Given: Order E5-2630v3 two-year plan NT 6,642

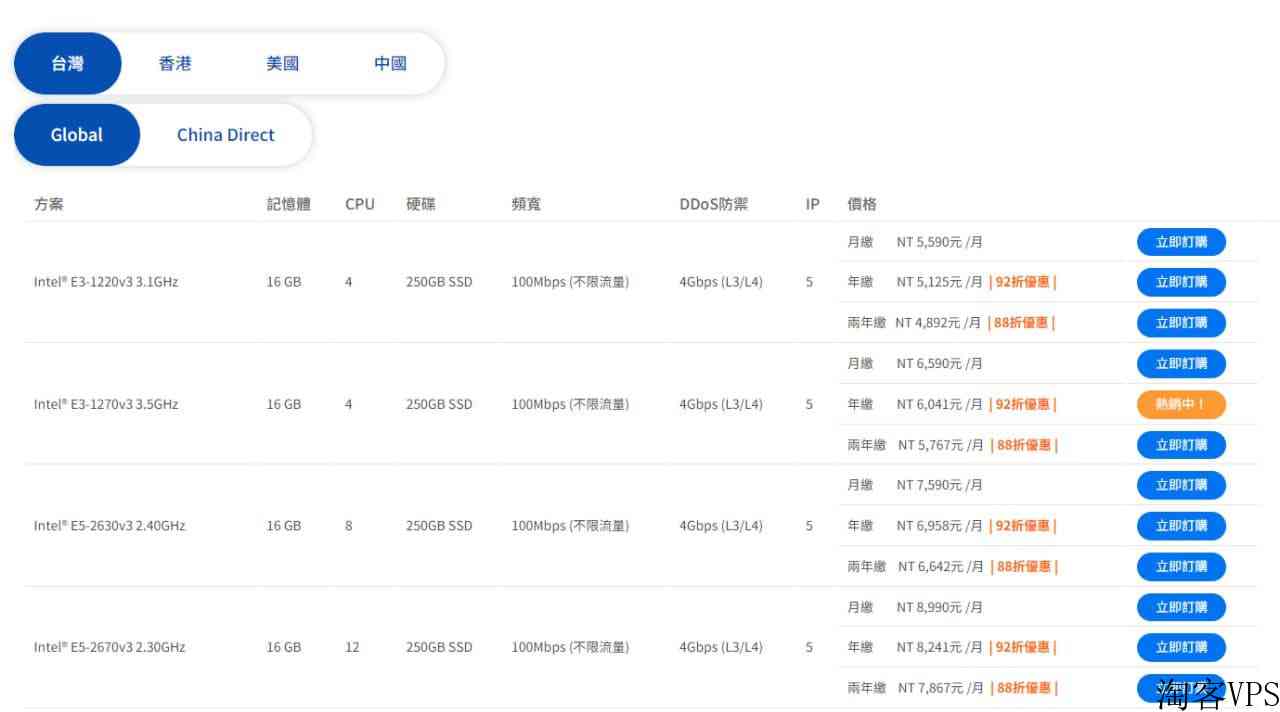Looking at the screenshot, I should (x=1181, y=567).
